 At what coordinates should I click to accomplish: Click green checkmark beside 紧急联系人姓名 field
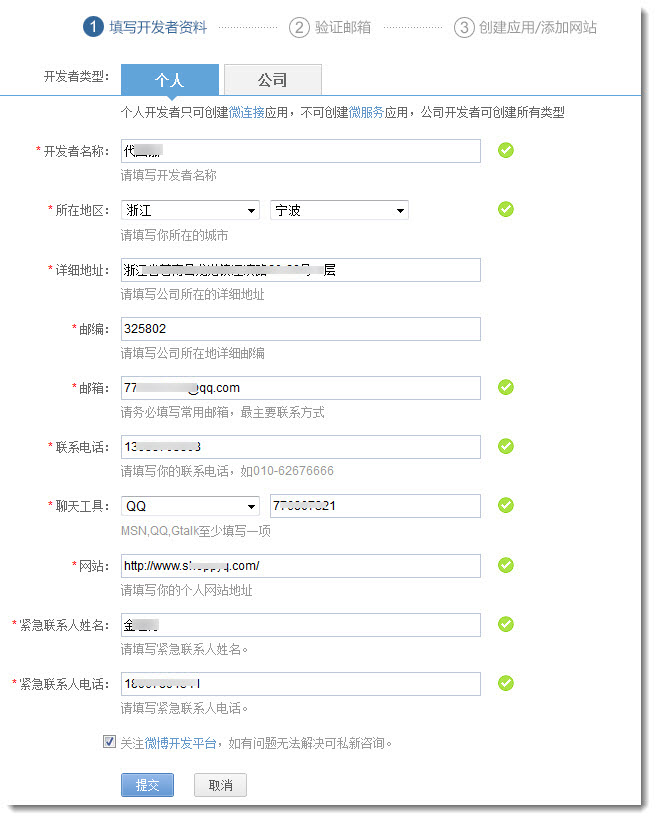point(506,624)
